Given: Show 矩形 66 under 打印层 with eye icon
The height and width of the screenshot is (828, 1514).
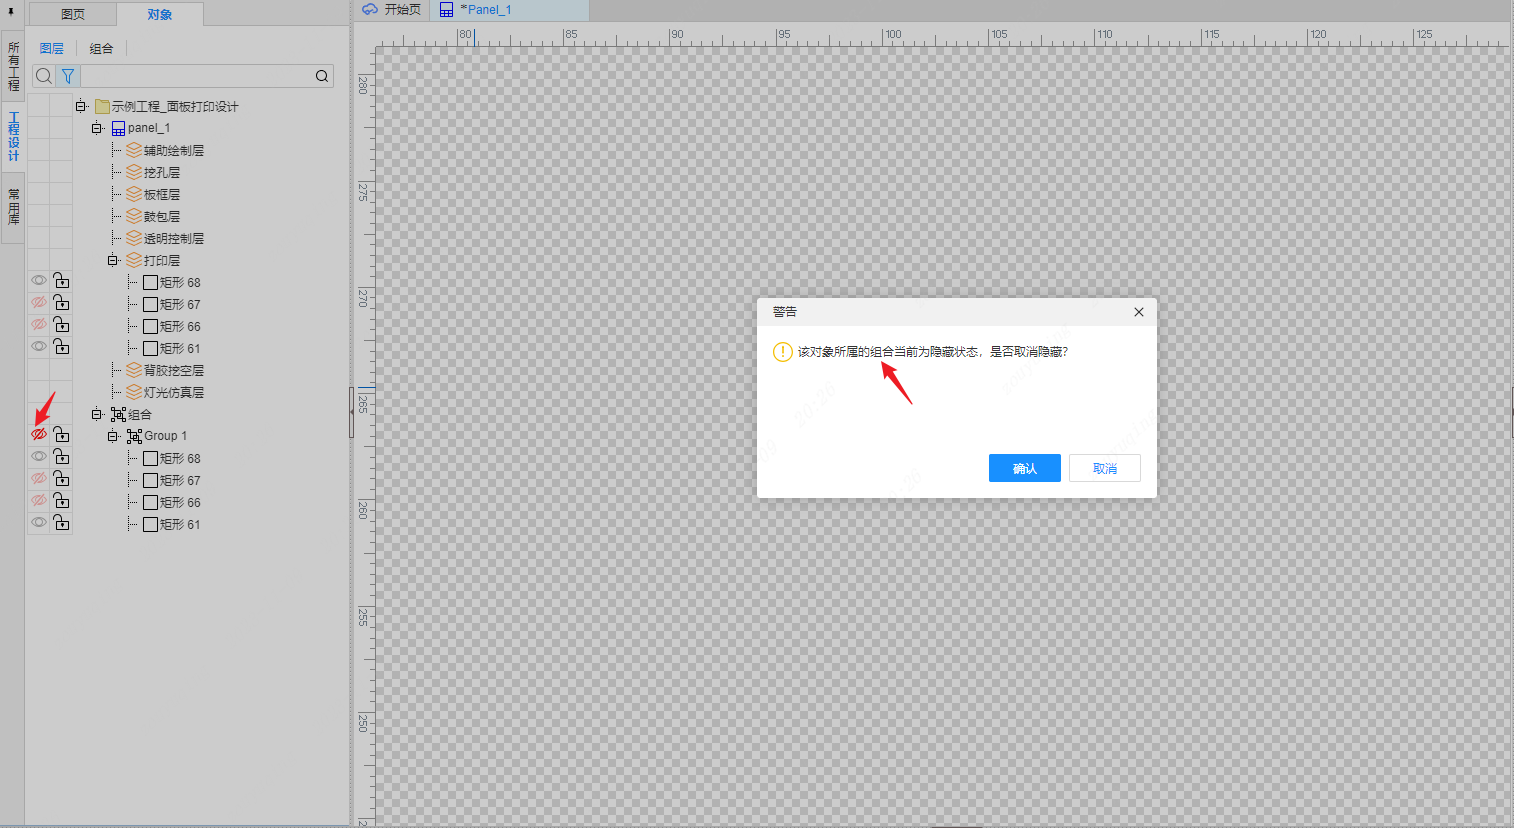Looking at the screenshot, I should pos(39,325).
